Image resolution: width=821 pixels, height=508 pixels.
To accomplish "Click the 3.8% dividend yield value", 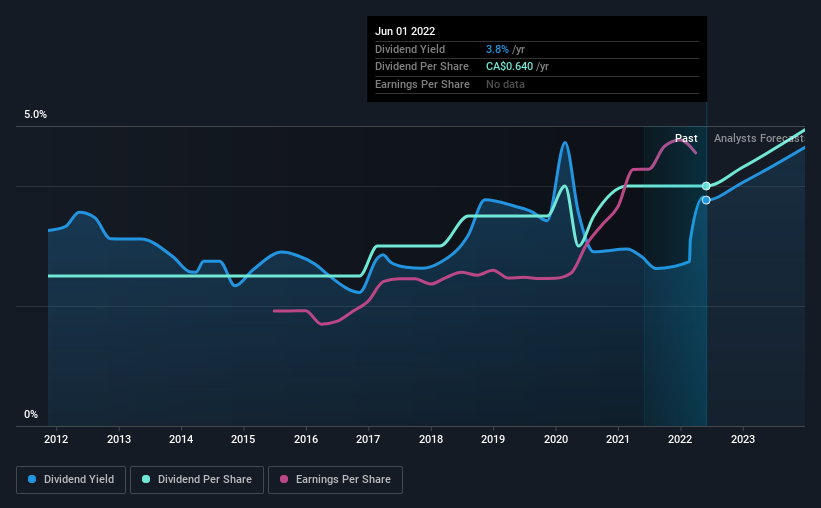I will coord(497,49).
